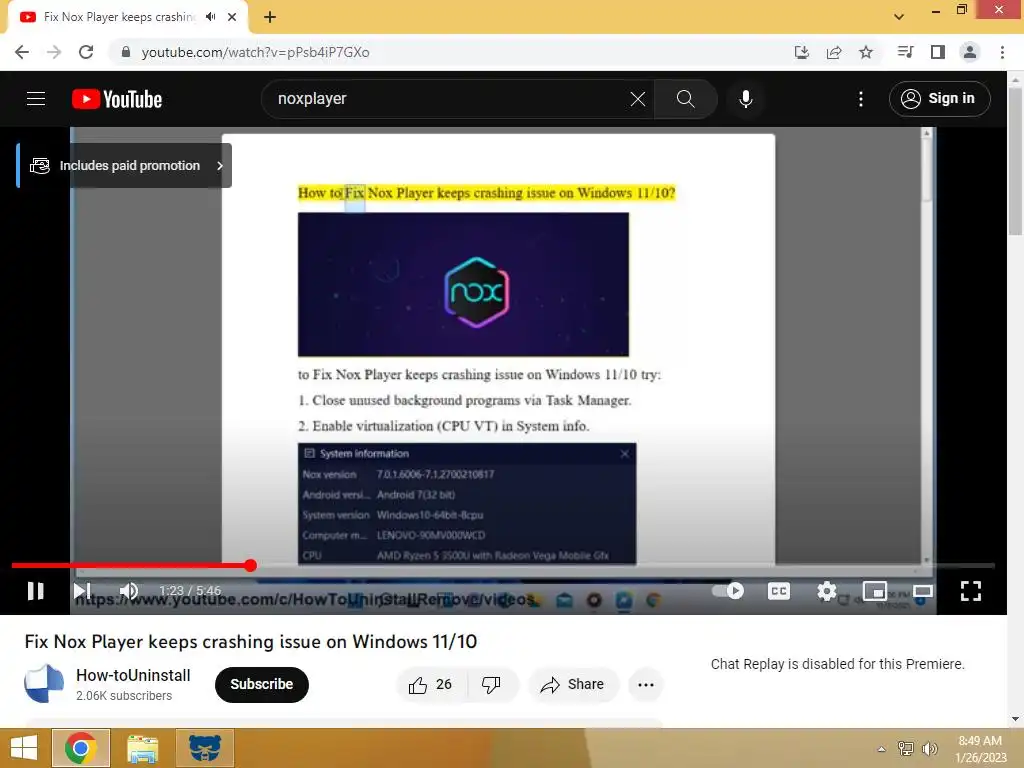The height and width of the screenshot is (768, 1024).
Task: Open a new browser tab
Action: [x=270, y=17]
